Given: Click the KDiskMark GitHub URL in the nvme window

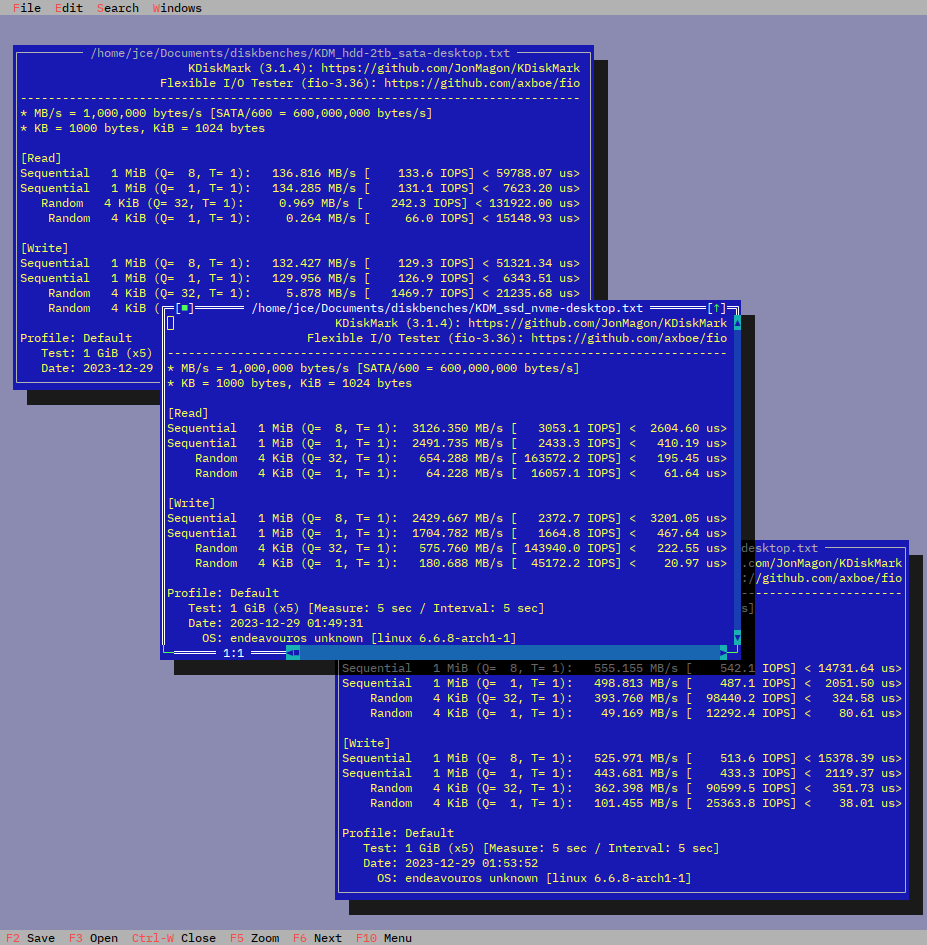Looking at the screenshot, I should (x=598, y=323).
